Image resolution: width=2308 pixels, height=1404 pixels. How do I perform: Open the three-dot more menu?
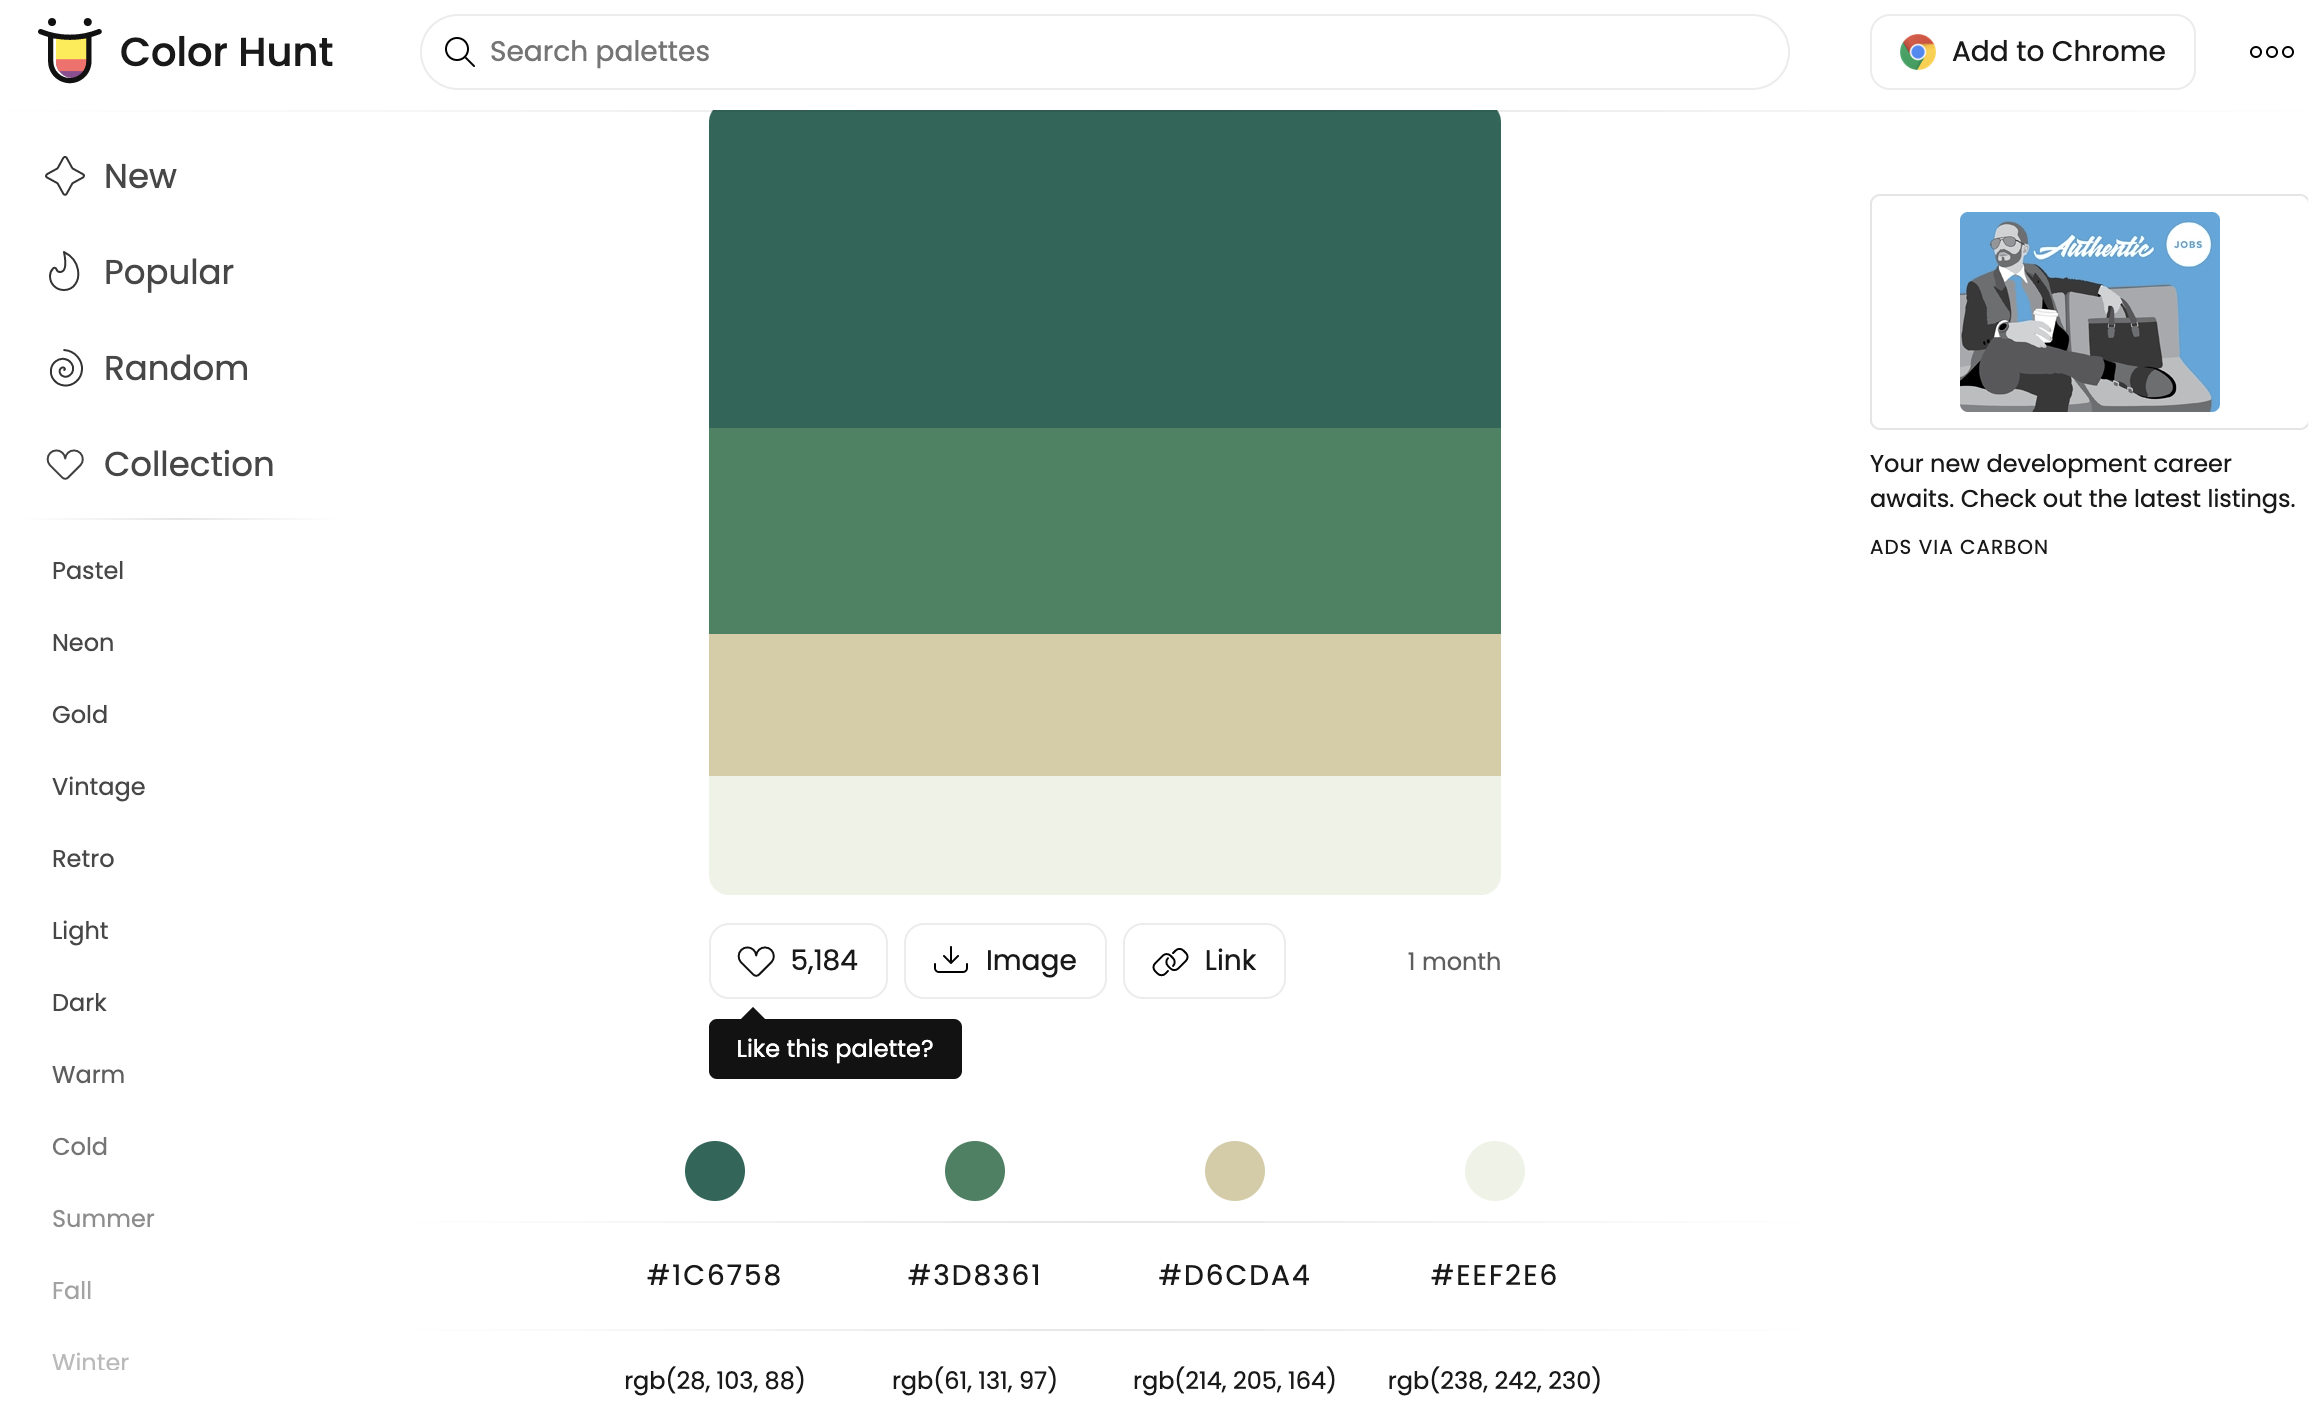click(x=2271, y=52)
